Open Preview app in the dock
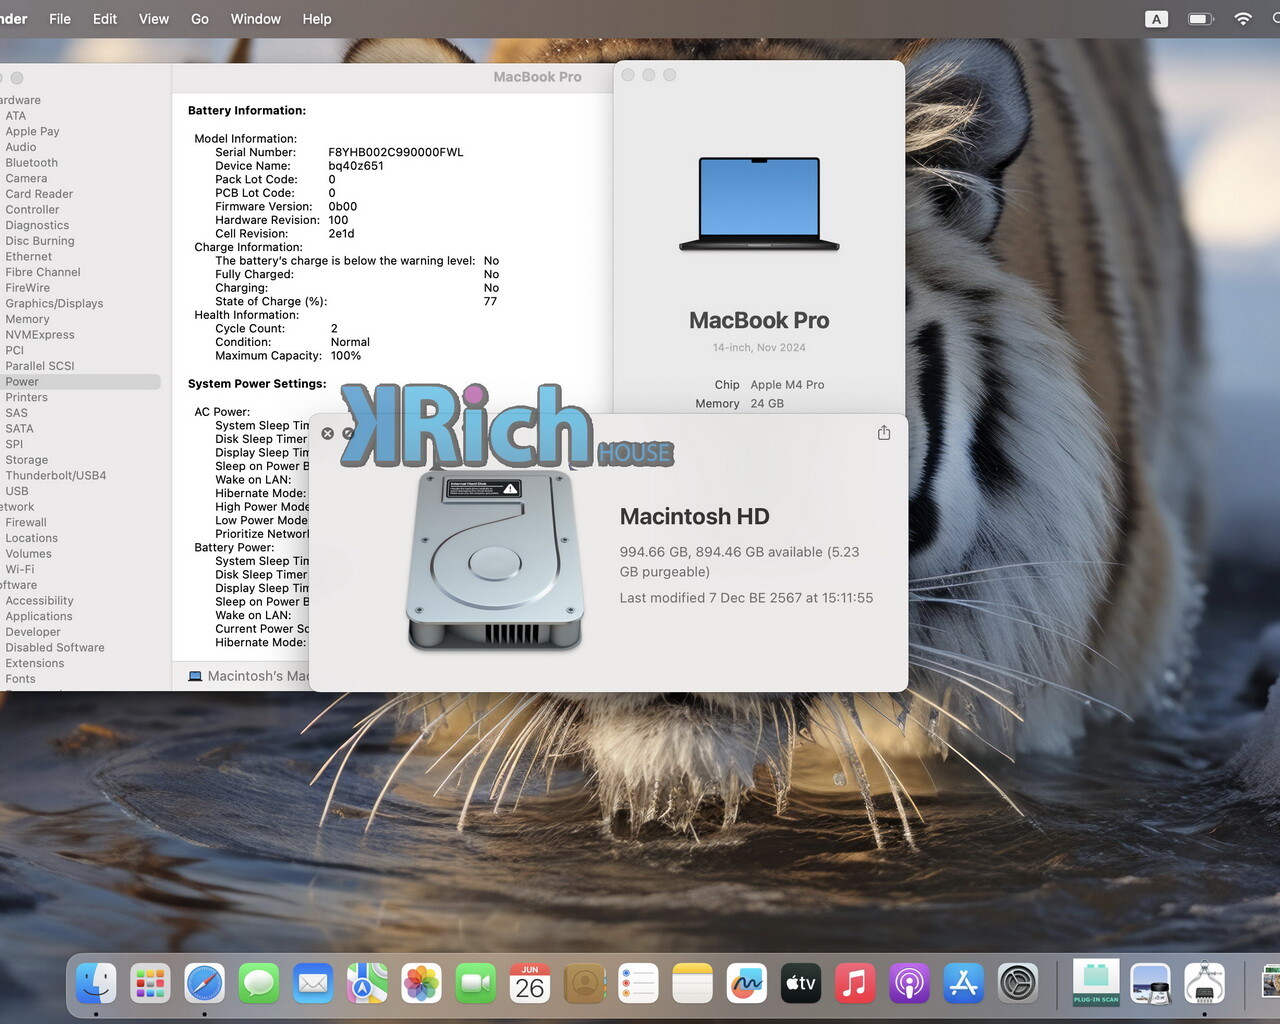 point(1150,984)
